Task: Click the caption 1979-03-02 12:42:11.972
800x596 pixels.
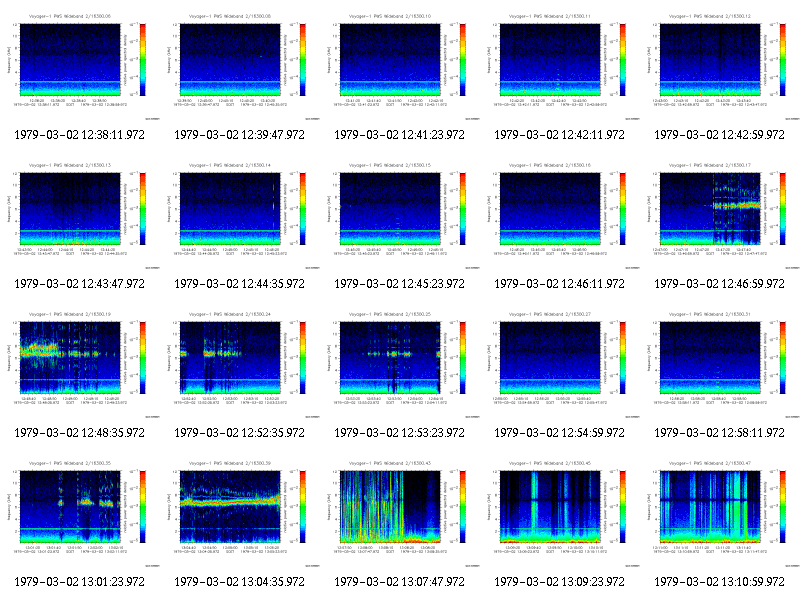Action: click(559, 135)
